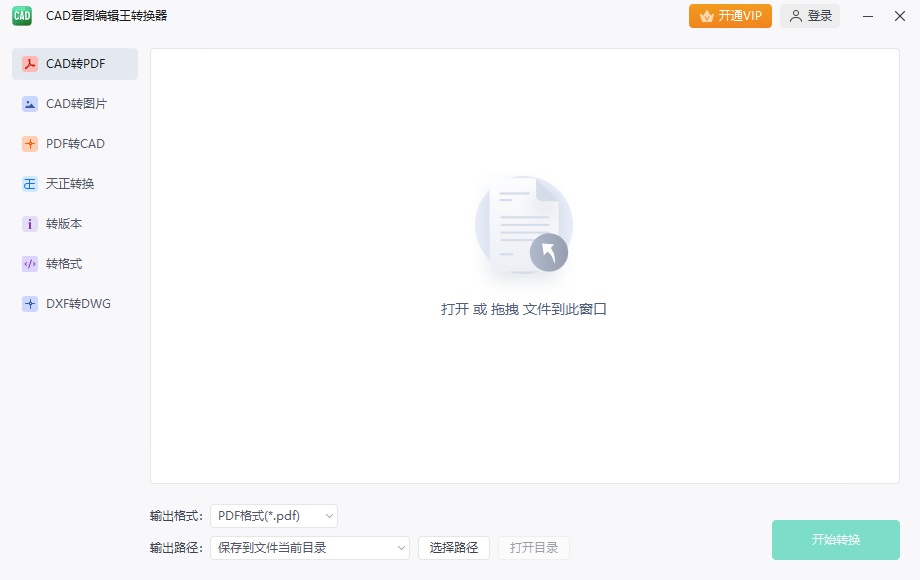Click the purple info icon beside 转版本
This screenshot has height=580, width=920.
point(30,223)
